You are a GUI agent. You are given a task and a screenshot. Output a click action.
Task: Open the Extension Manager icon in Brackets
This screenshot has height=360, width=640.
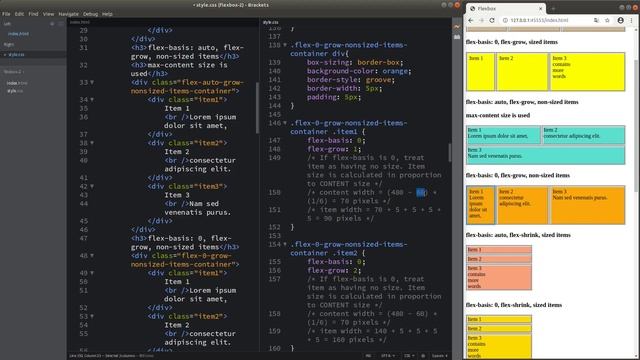457,37
